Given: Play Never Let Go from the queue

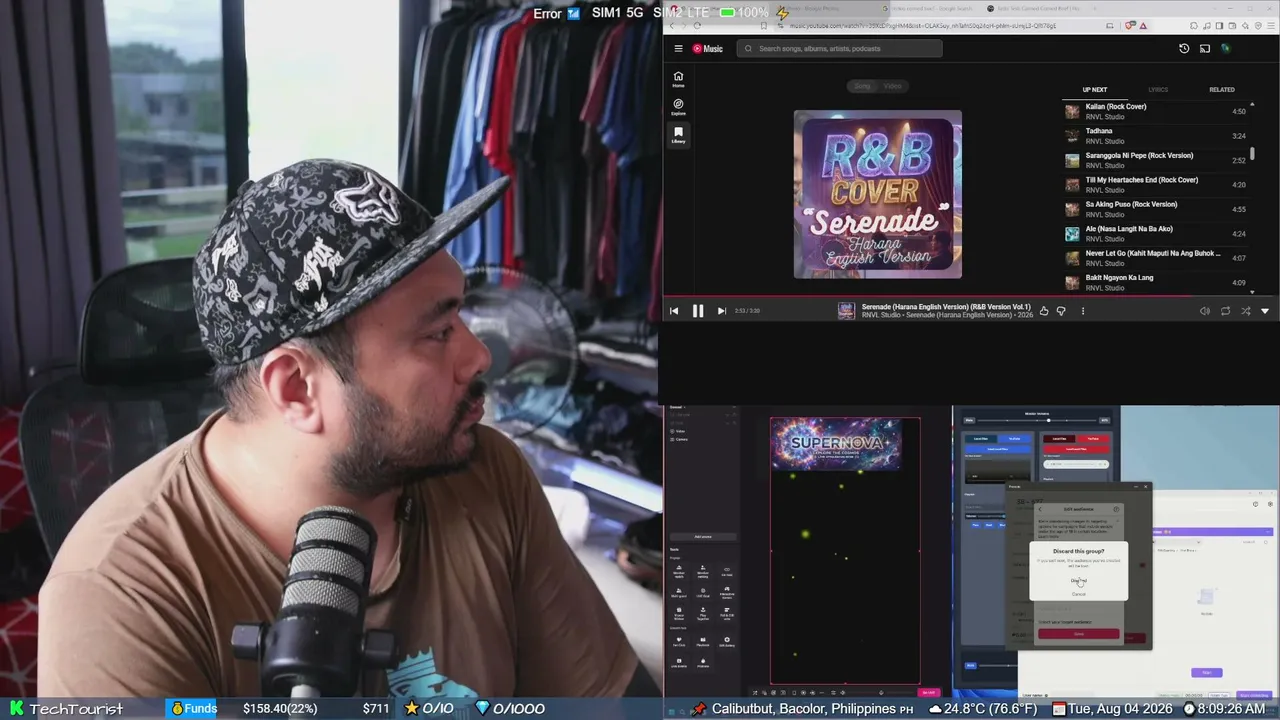Looking at the screenshot, I should coord(1155,258).
